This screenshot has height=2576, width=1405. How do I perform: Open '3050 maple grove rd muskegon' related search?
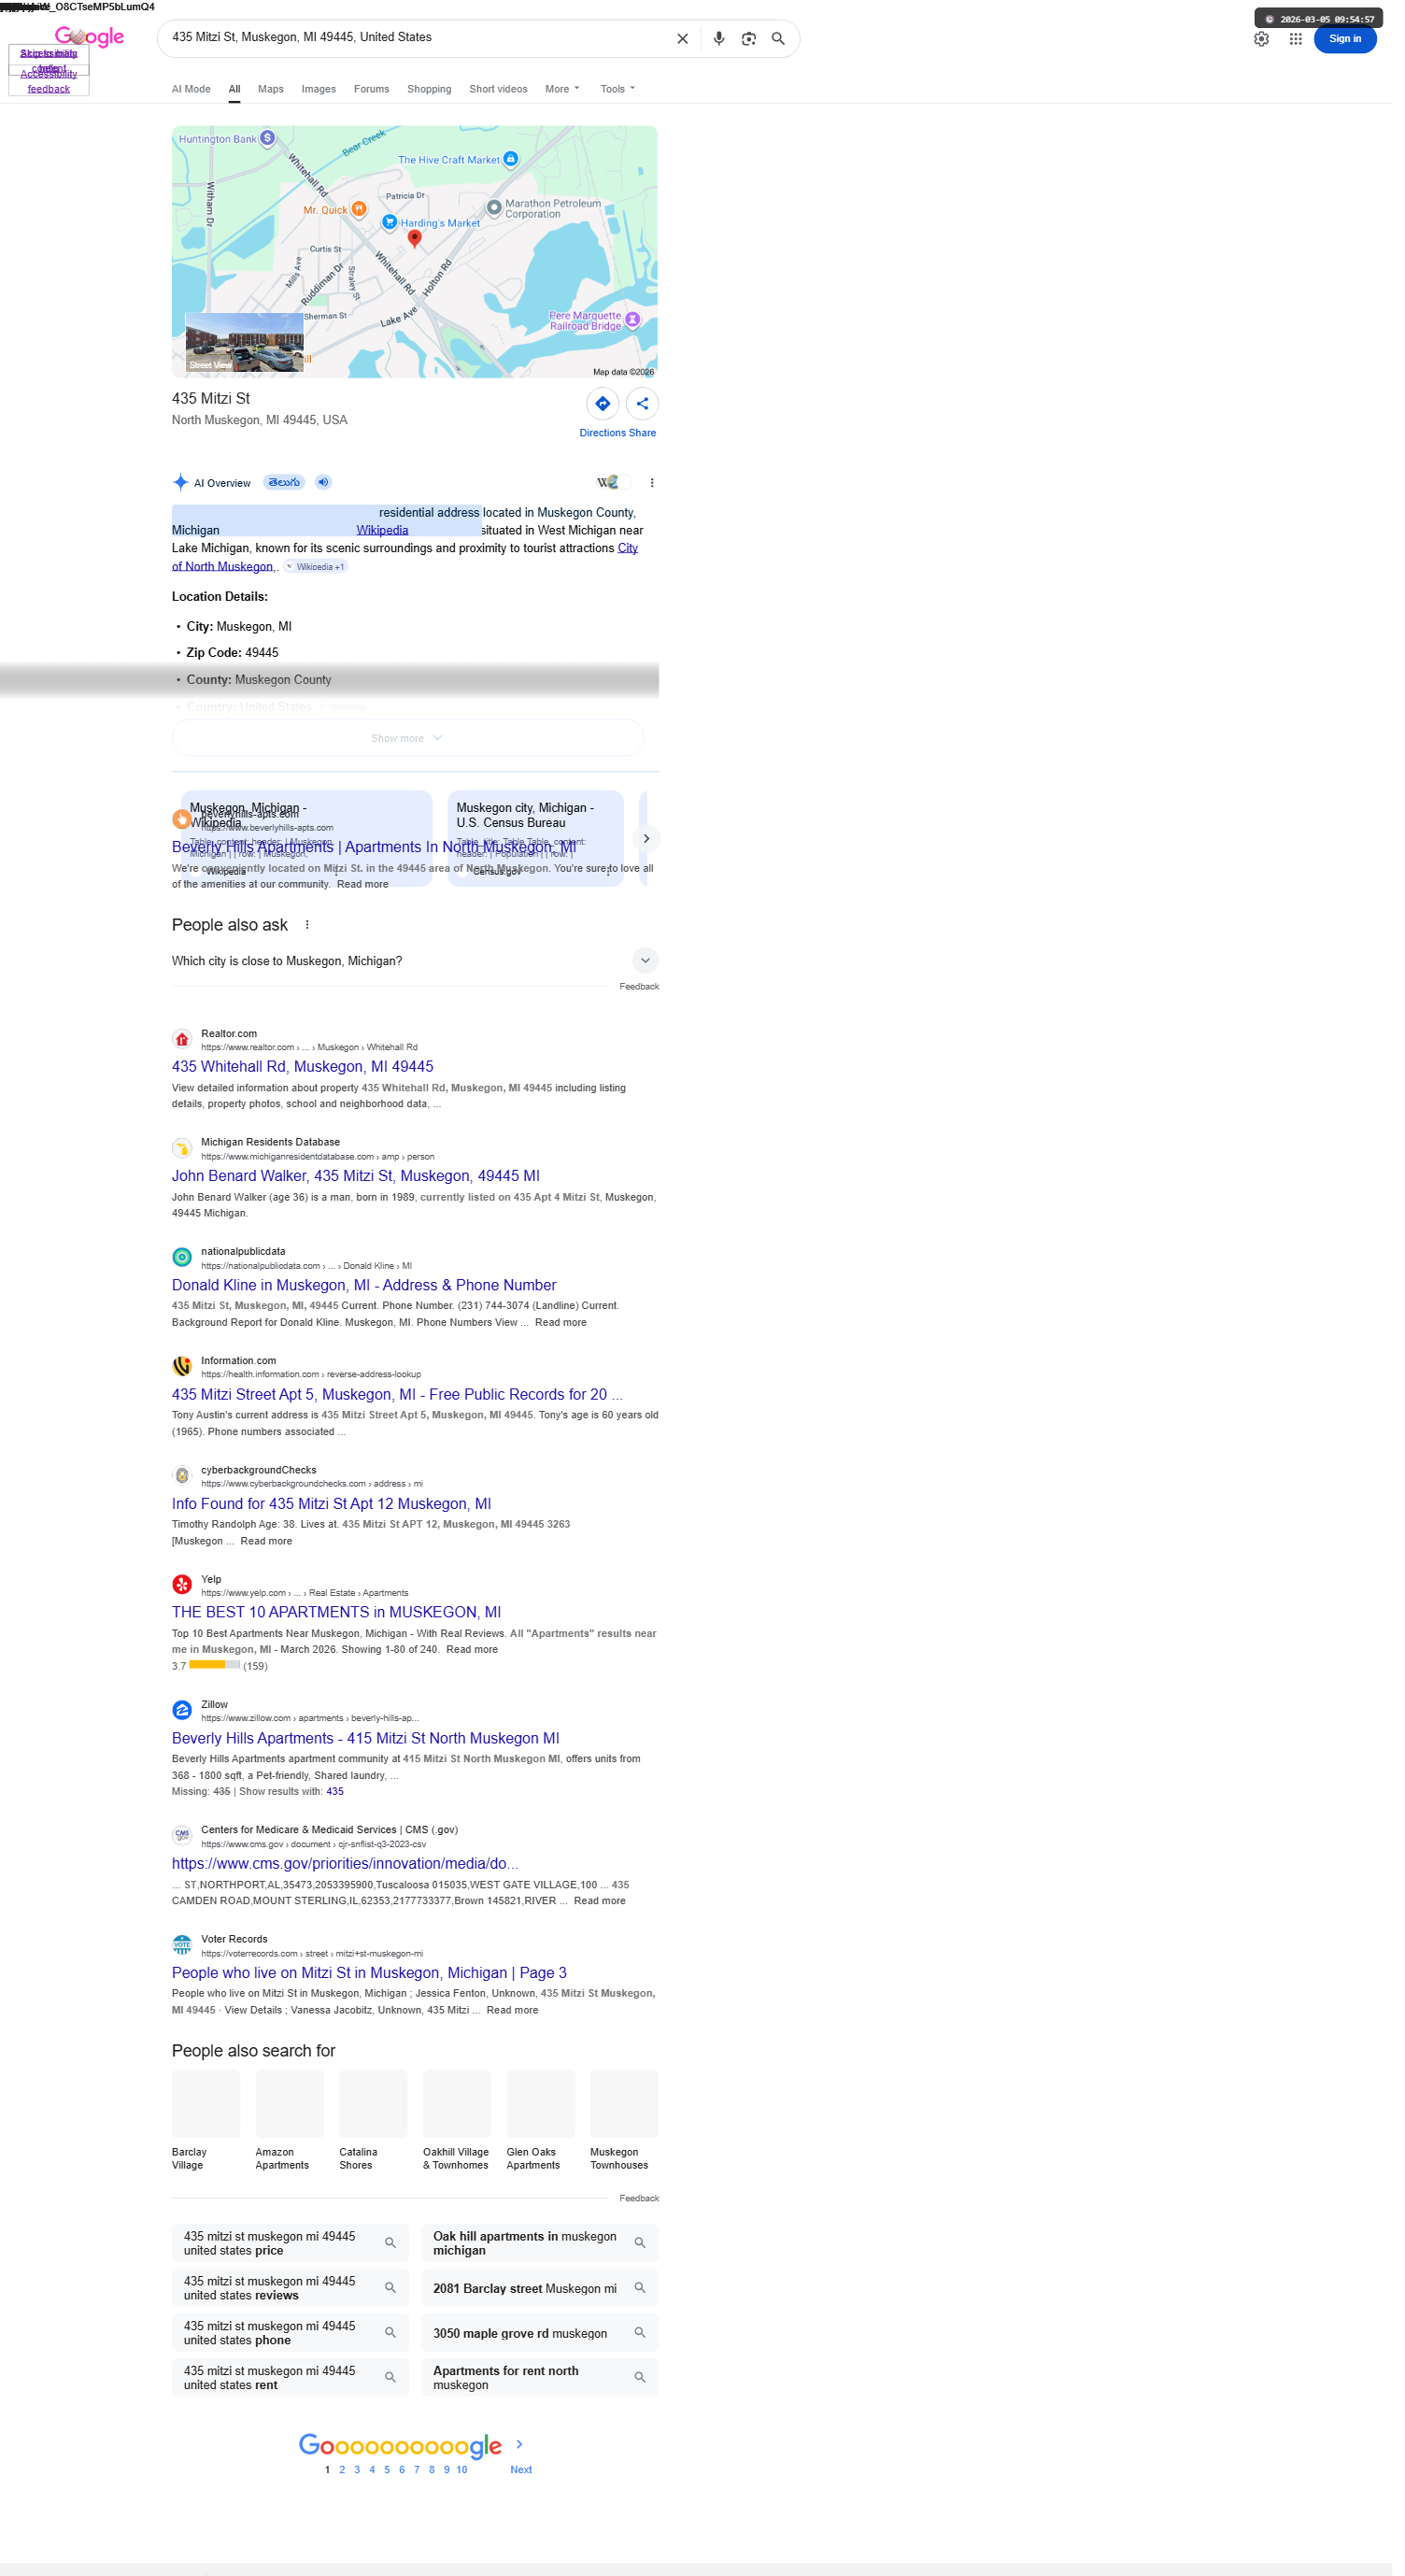click(540, 2333)
